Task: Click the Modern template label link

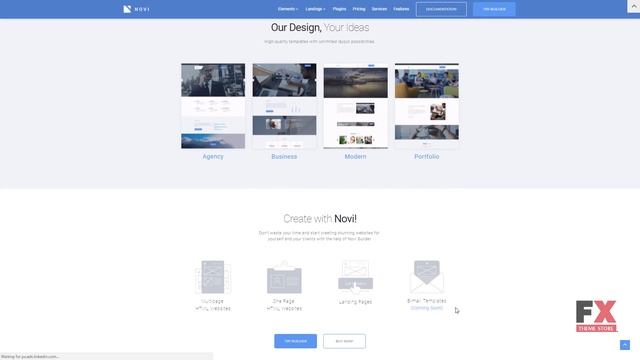Action: click(x=356, y=156)
